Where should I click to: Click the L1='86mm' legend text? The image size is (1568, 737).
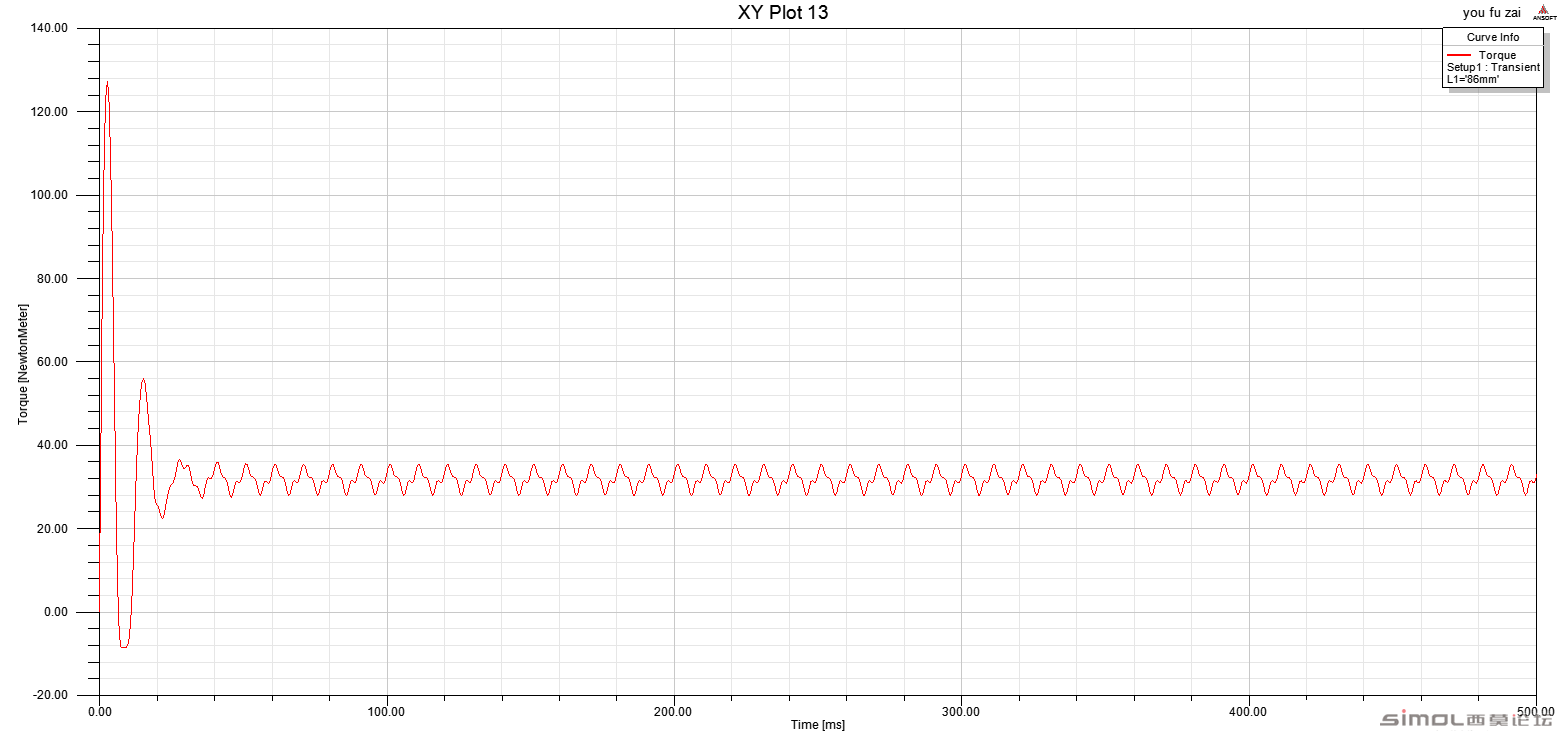click(x=1472, y=79)
